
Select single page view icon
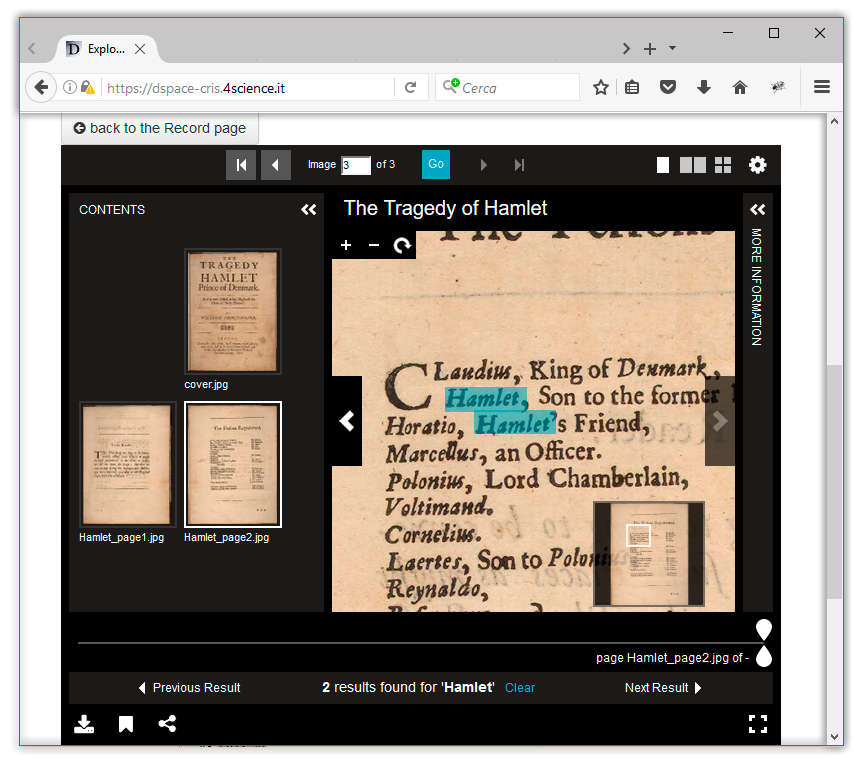point(663,165)
